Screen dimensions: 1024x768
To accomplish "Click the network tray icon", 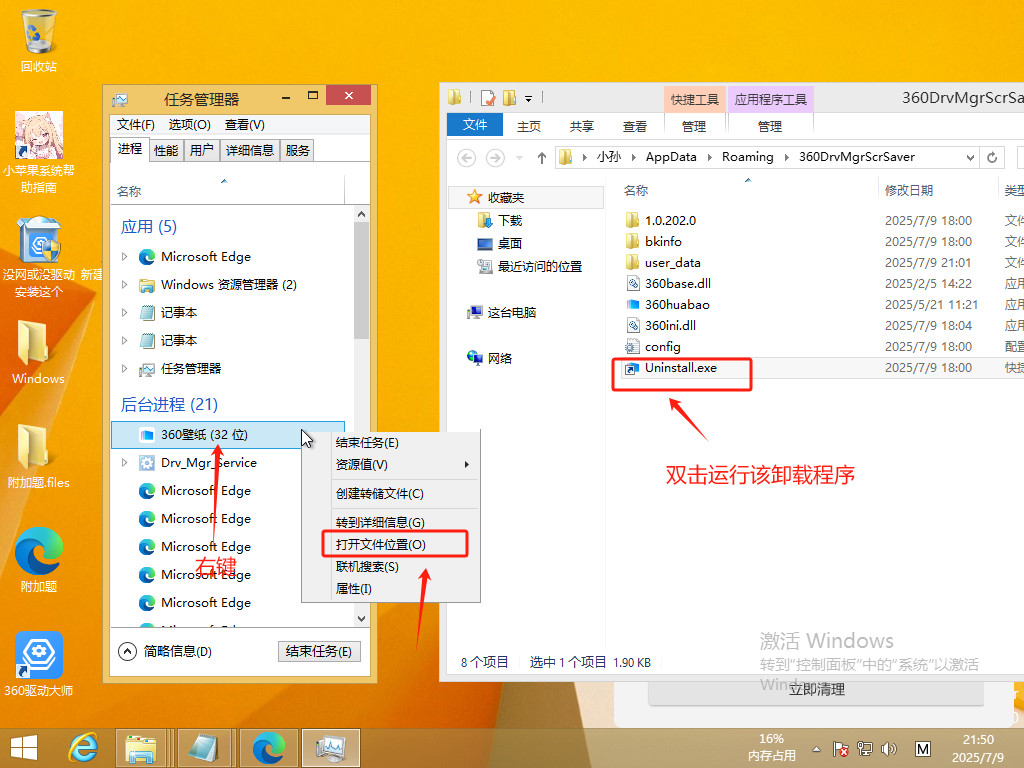I will 865,749.
